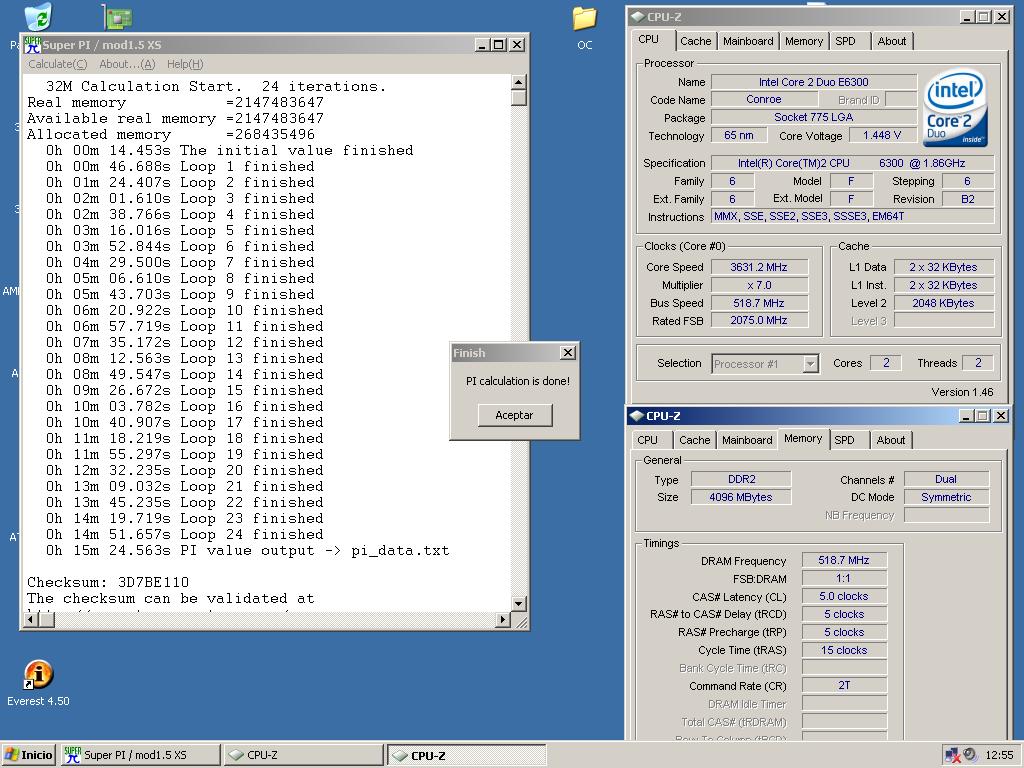Select first CPU-Z taskbar button

[x=303, y=755]
